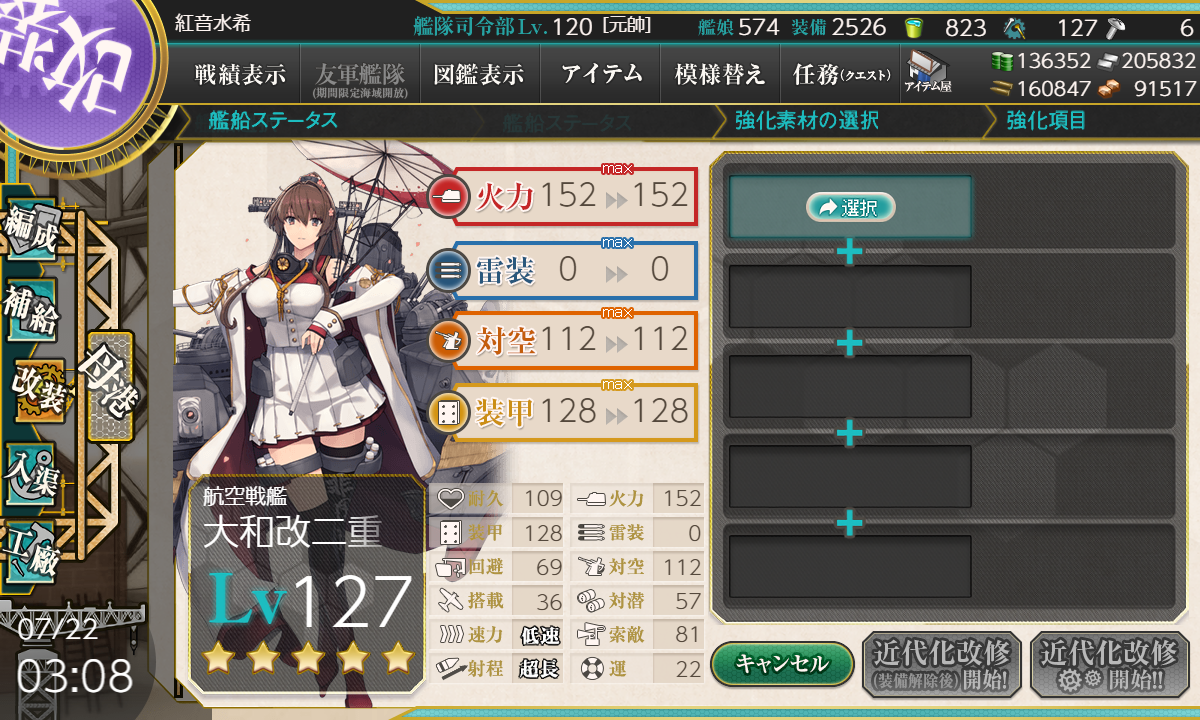Open 模様替え furniture menu
The width and height of the screenshot is (1200, 720).
point(720,75)
